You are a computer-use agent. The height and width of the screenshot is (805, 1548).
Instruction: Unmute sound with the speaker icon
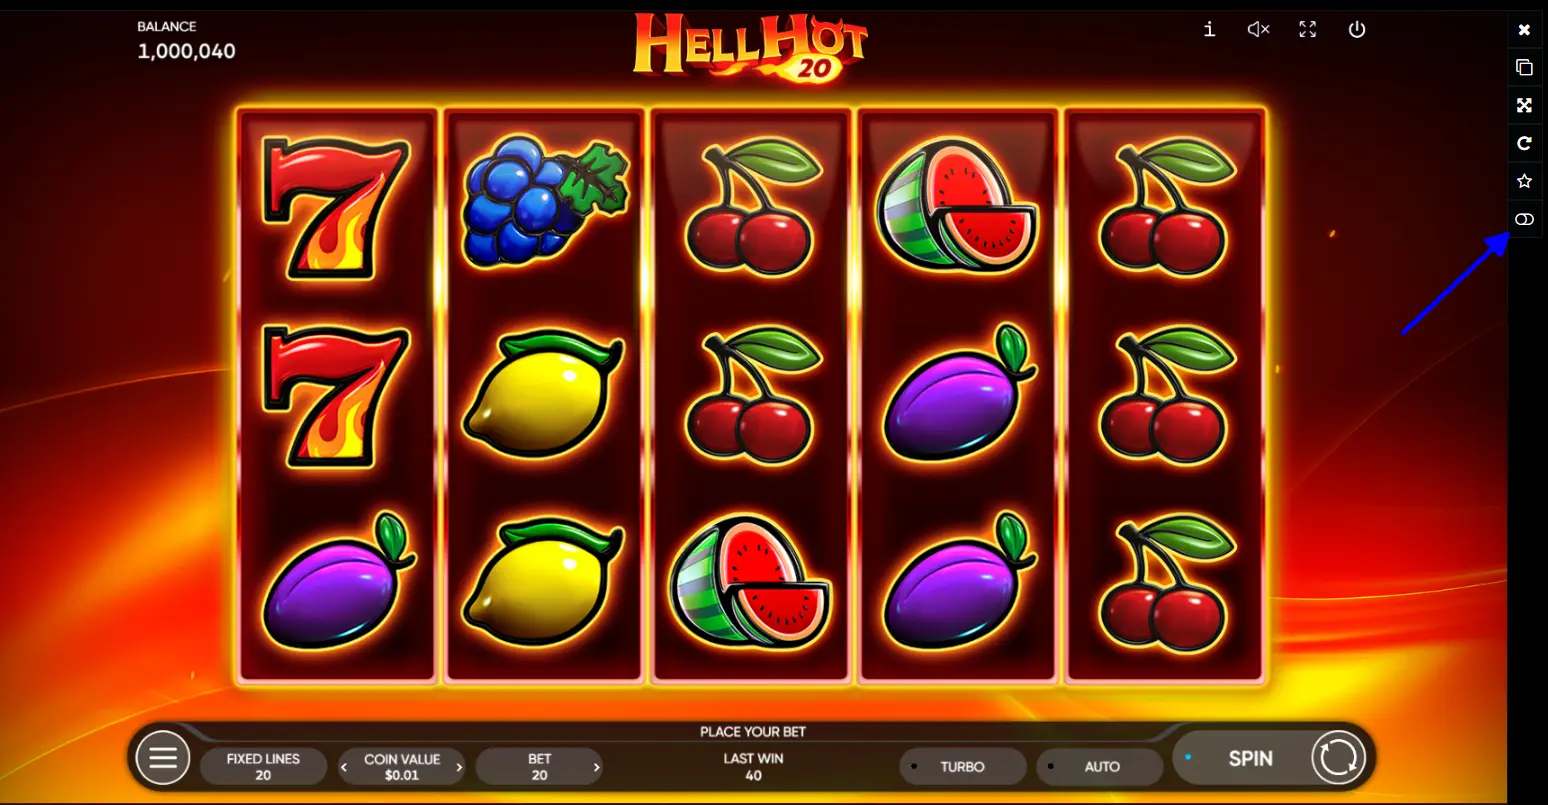point(1258,29)
